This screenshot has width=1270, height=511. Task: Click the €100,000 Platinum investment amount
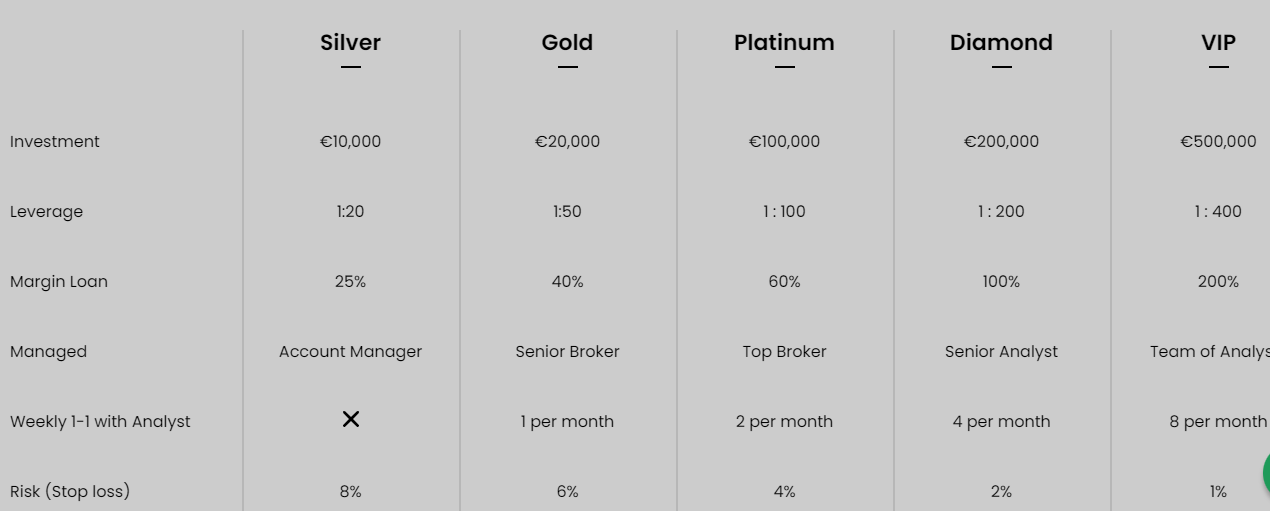(x=784, y=142)
